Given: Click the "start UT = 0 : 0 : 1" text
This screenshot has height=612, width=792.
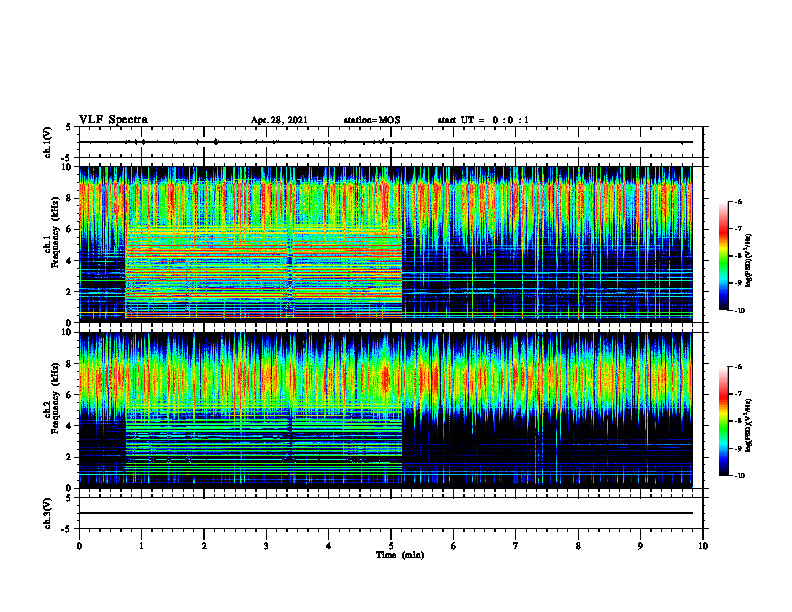Looking at the screenshot, I should (483, 120).
